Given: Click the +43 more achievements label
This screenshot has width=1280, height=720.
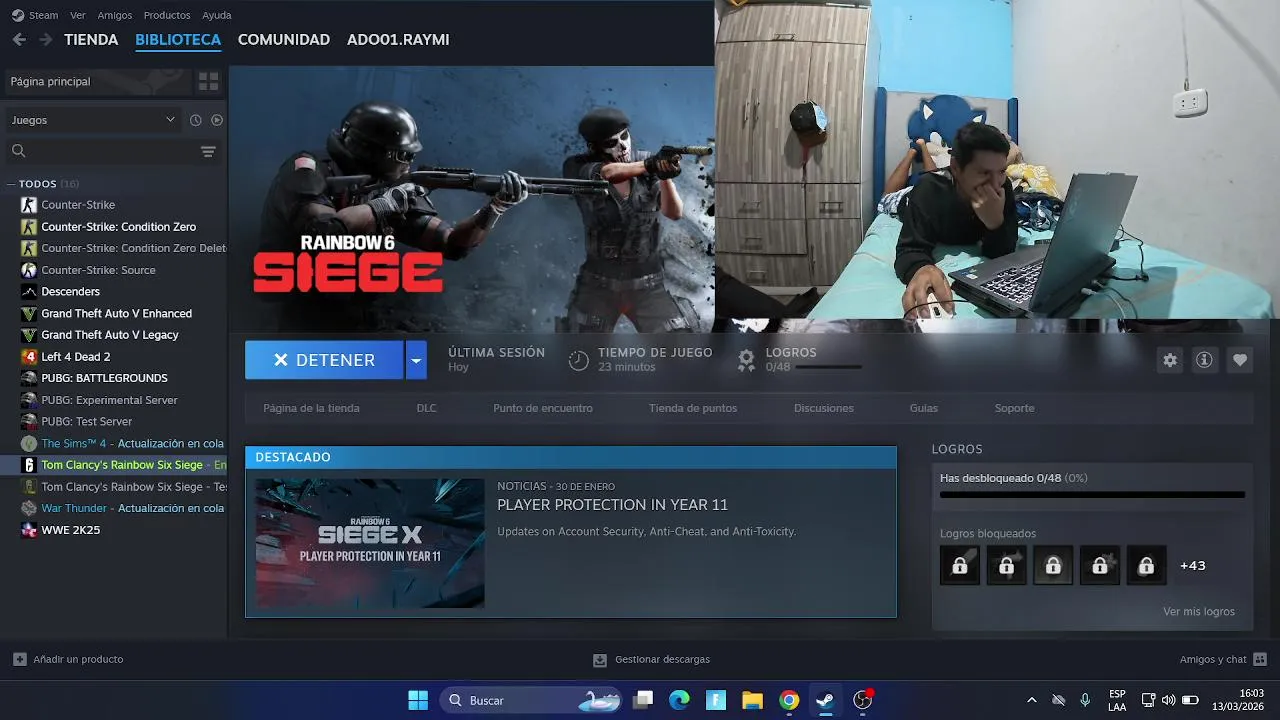Looking at the screenshot, I should 1193,565.
